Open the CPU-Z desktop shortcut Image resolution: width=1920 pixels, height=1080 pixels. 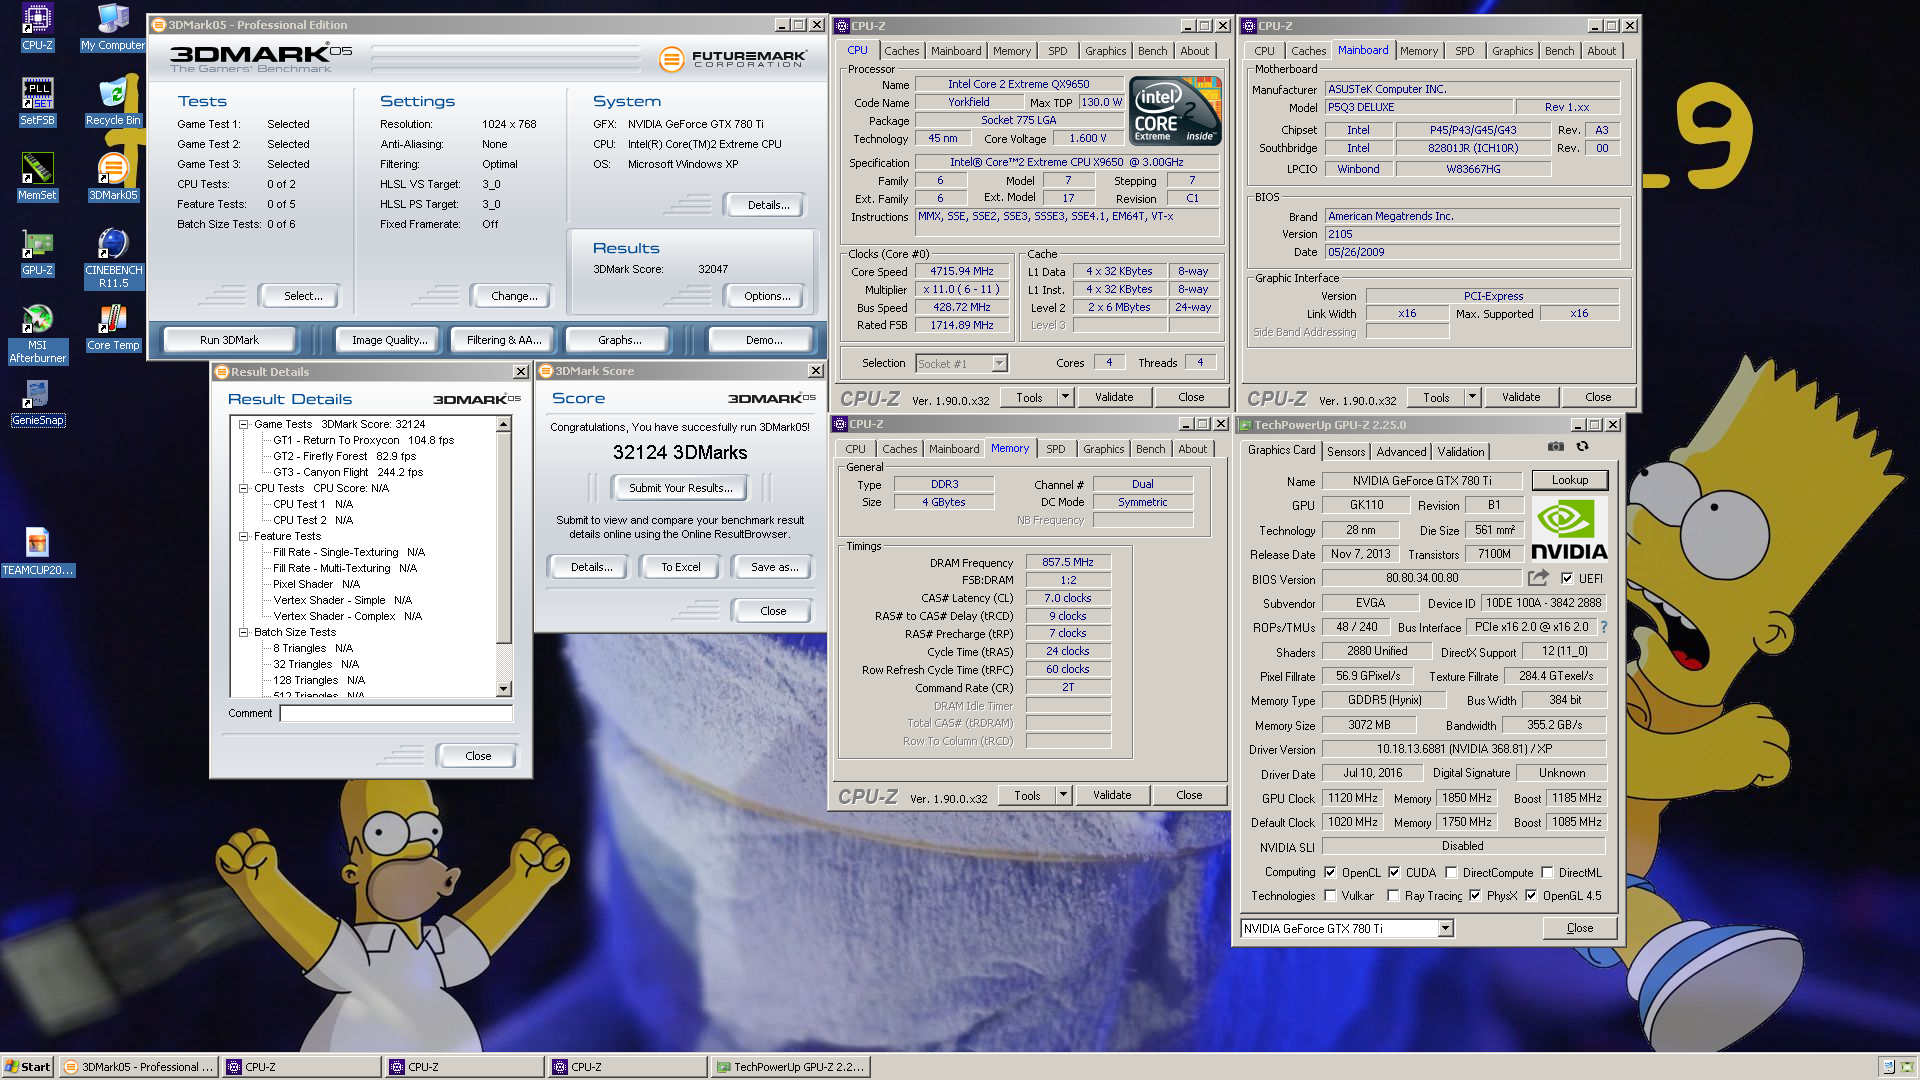[37, 26]
